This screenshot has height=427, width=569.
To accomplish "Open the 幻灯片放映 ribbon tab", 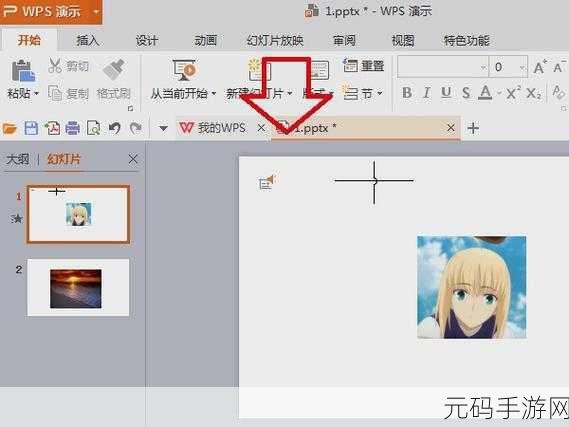I will (x=275, y=40).
